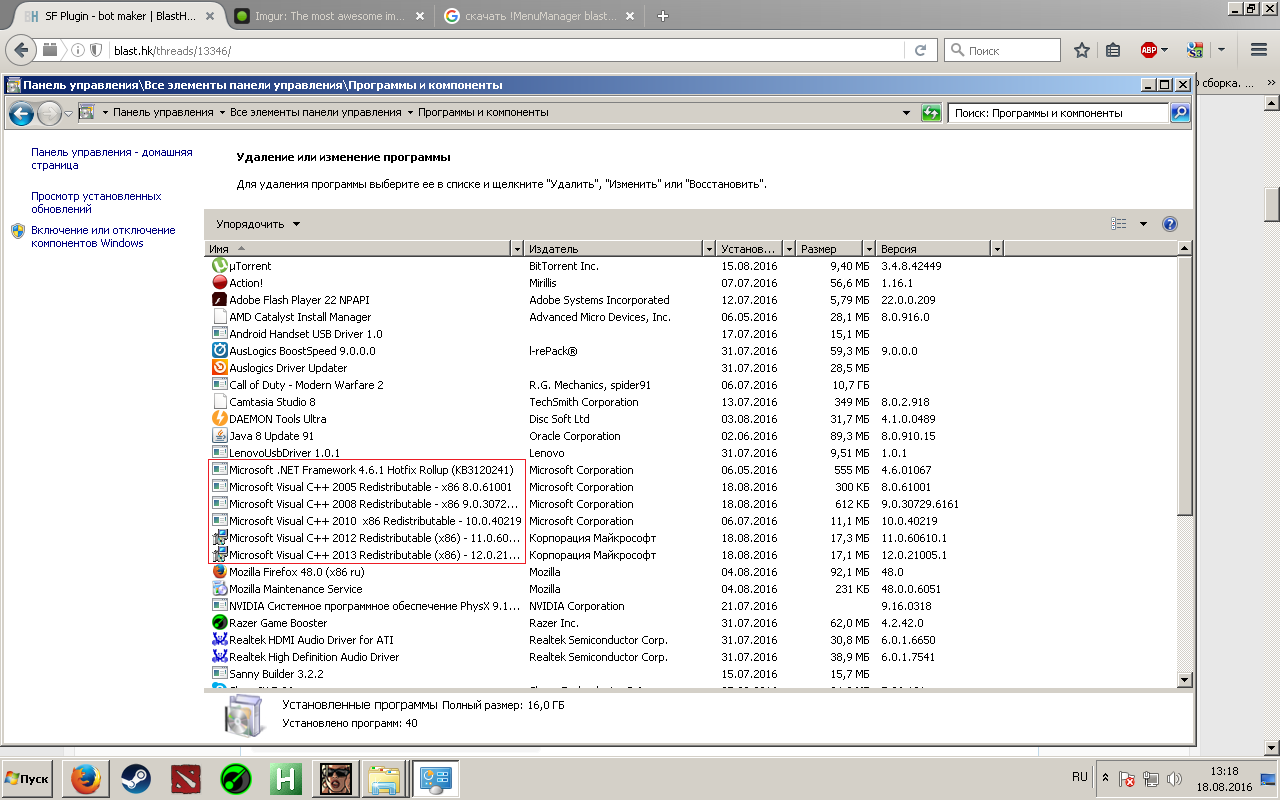Go back in Control Panel window
This screenshot has height=800, width=1280.
coord(21,114)
